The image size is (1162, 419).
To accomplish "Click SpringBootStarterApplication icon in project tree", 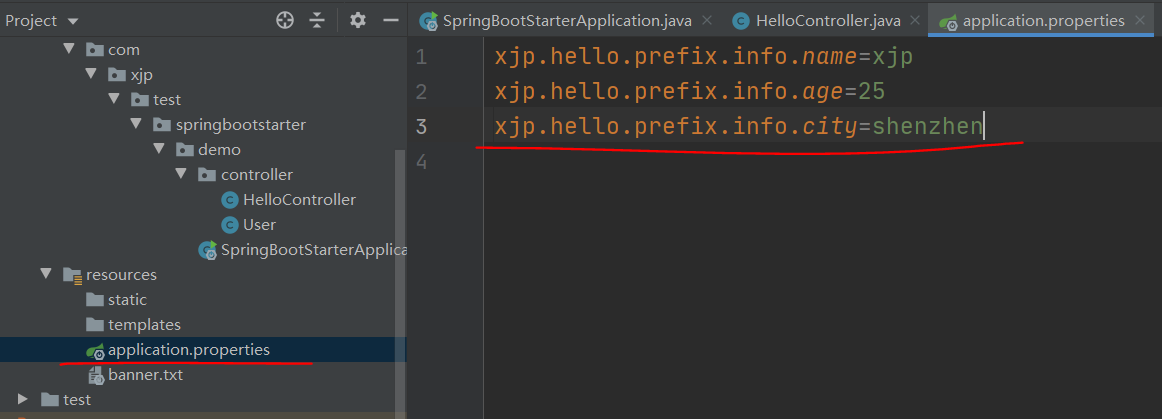I will 208,251.
